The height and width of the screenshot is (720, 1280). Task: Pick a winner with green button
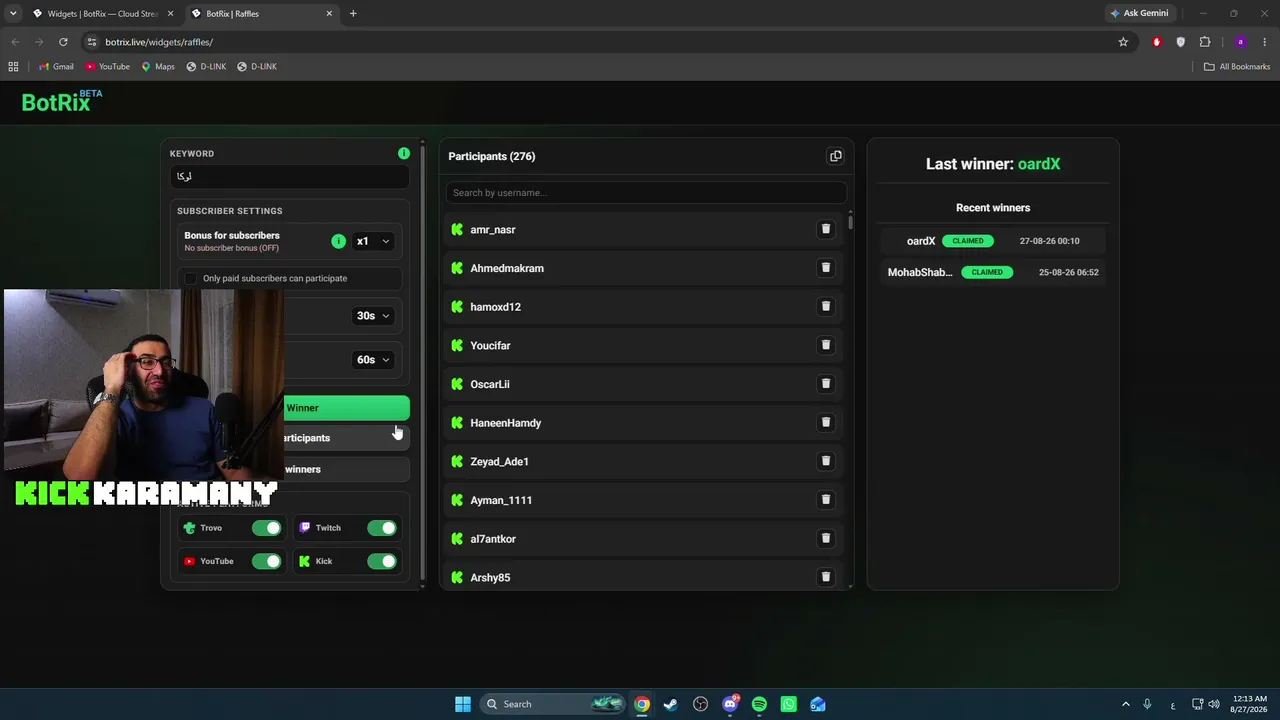346,408
